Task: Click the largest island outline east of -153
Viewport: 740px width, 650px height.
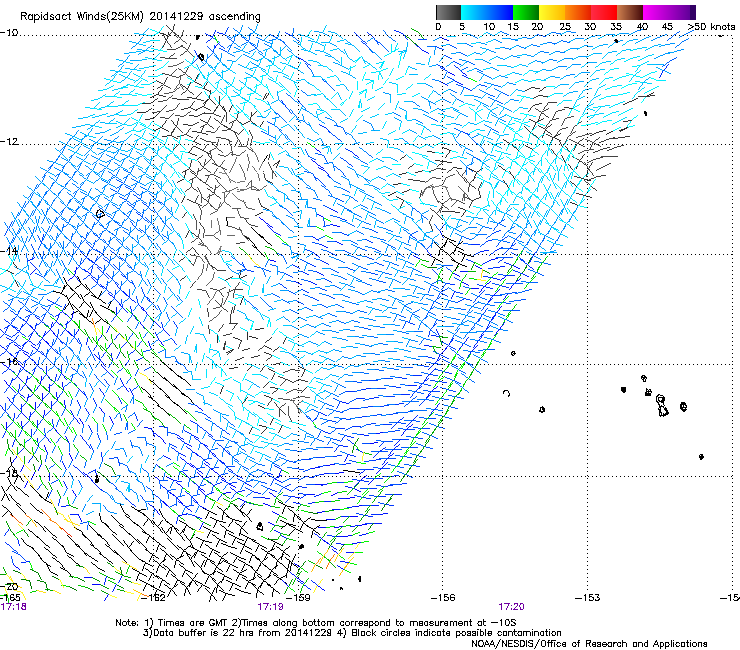Action: (x=662, y=406)
